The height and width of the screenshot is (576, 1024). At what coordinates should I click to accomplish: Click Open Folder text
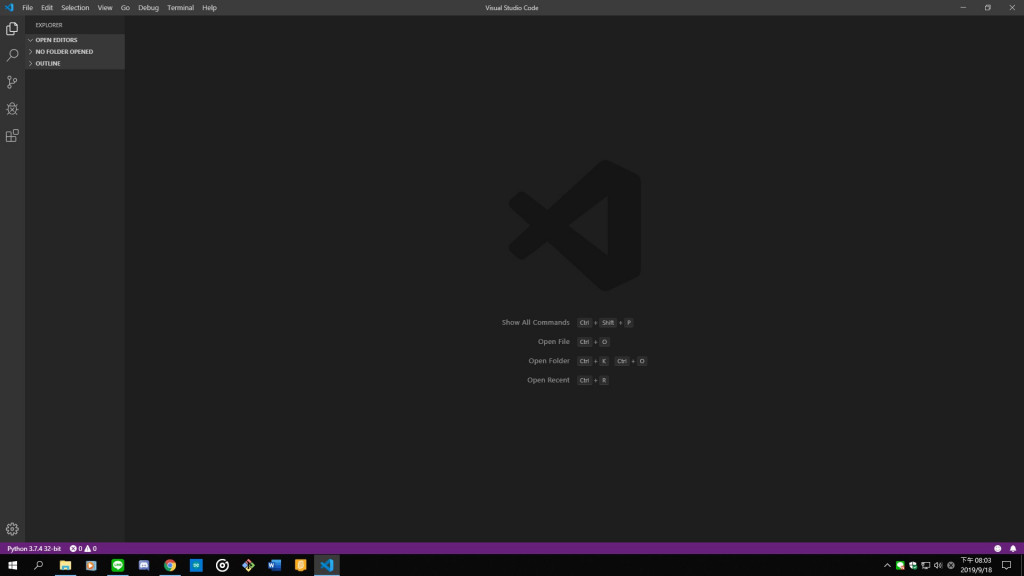549,360
